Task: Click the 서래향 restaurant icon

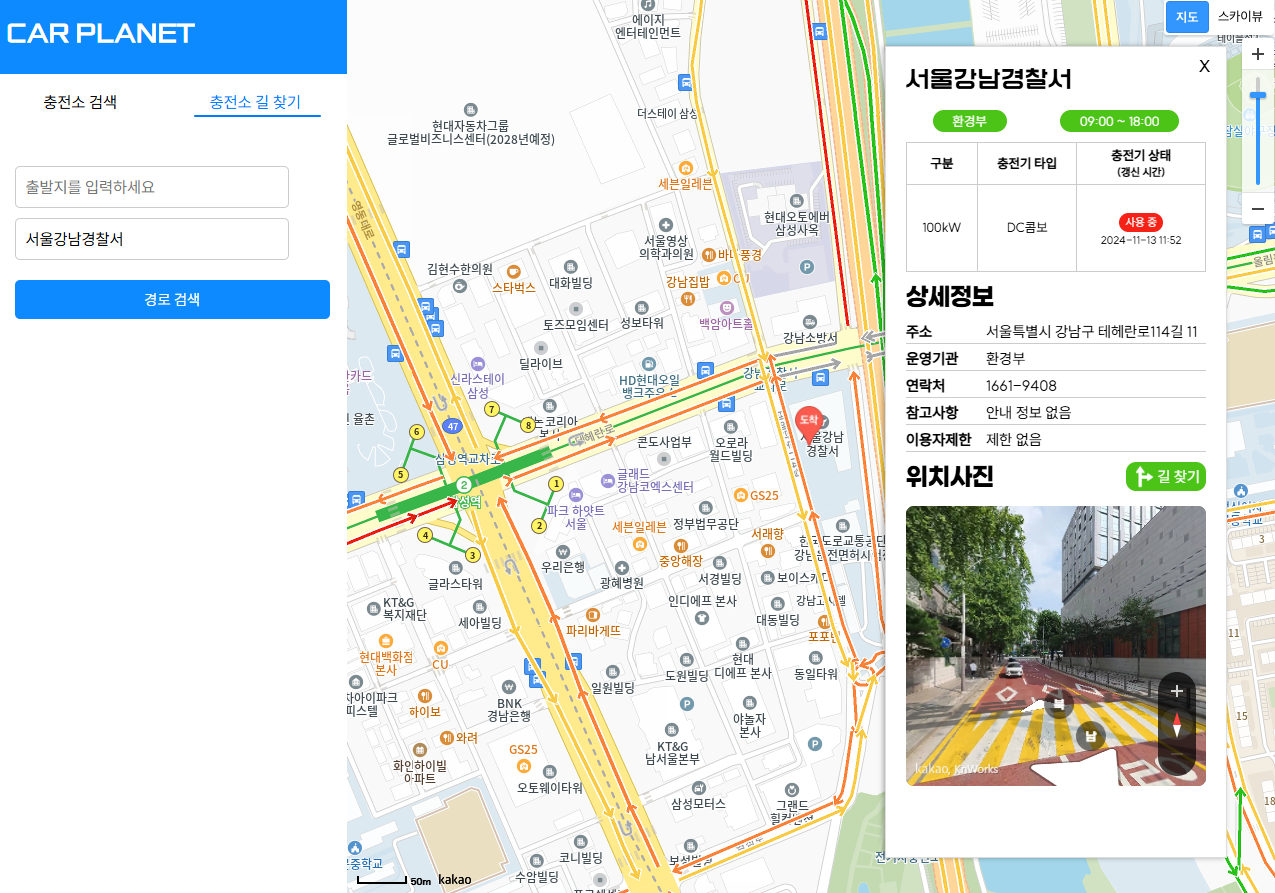Action: (x=768, y=550)
